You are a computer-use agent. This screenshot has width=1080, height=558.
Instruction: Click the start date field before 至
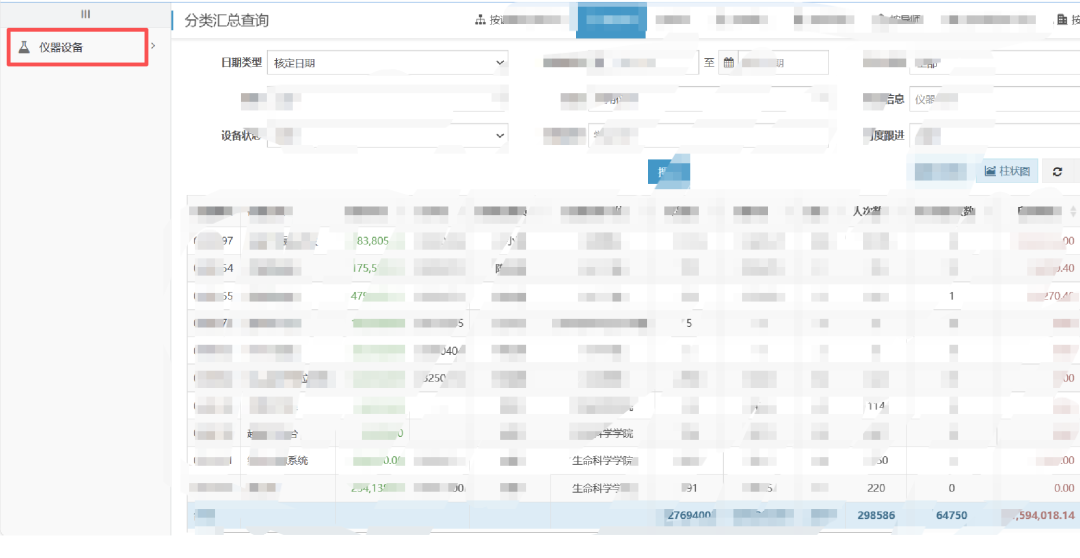coord(643,63)
